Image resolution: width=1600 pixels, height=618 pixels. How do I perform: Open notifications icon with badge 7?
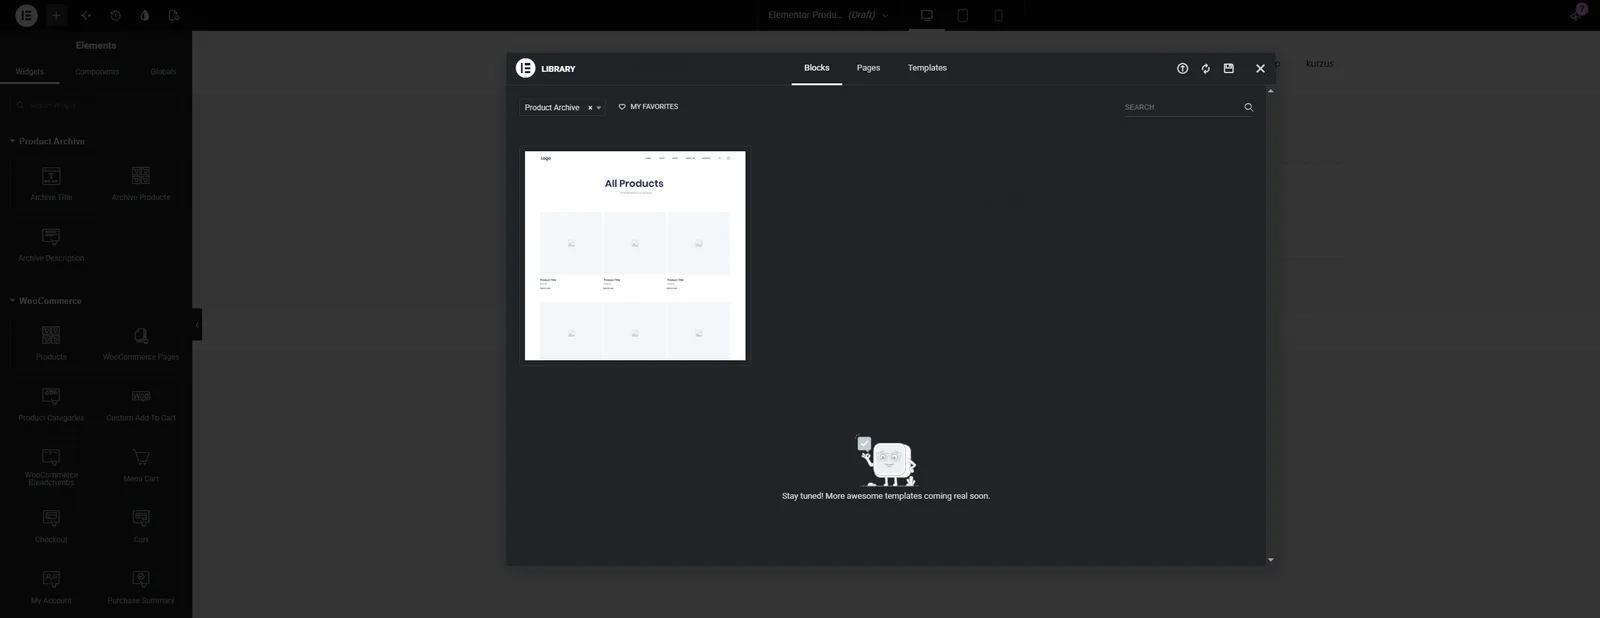pyautogui.click(x=1577, y=14)
